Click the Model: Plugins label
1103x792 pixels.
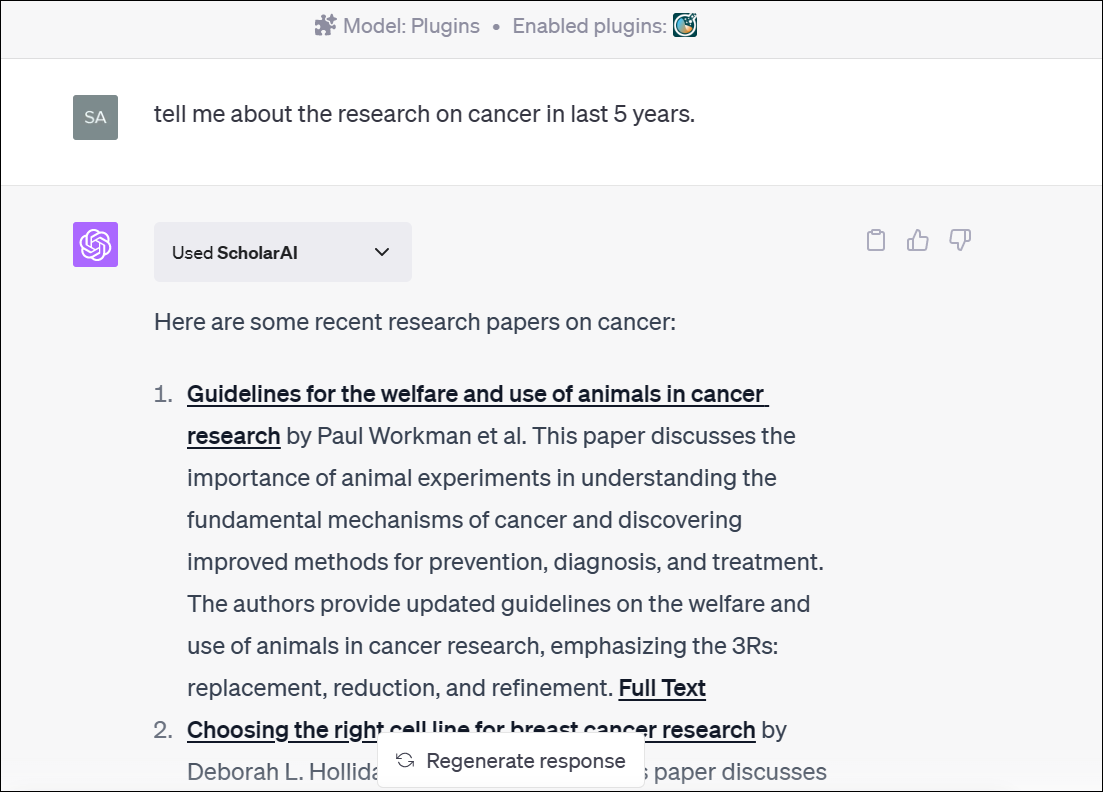[x=412, y=26]
